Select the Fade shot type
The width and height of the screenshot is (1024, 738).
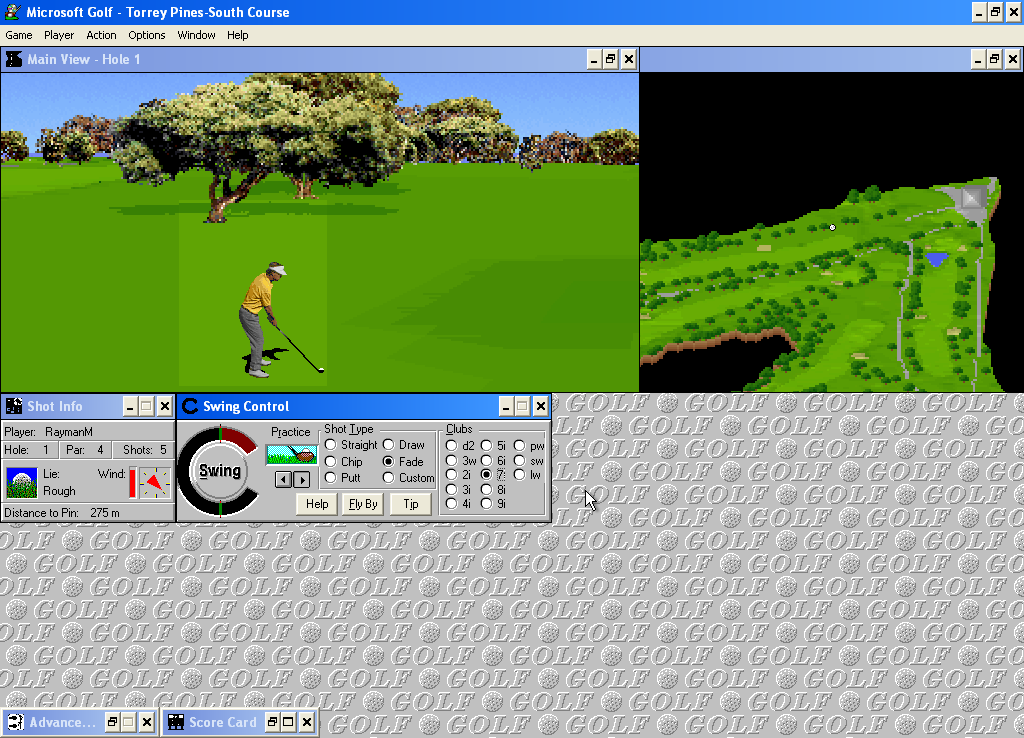pyautogui.click(x=404, y=462)
